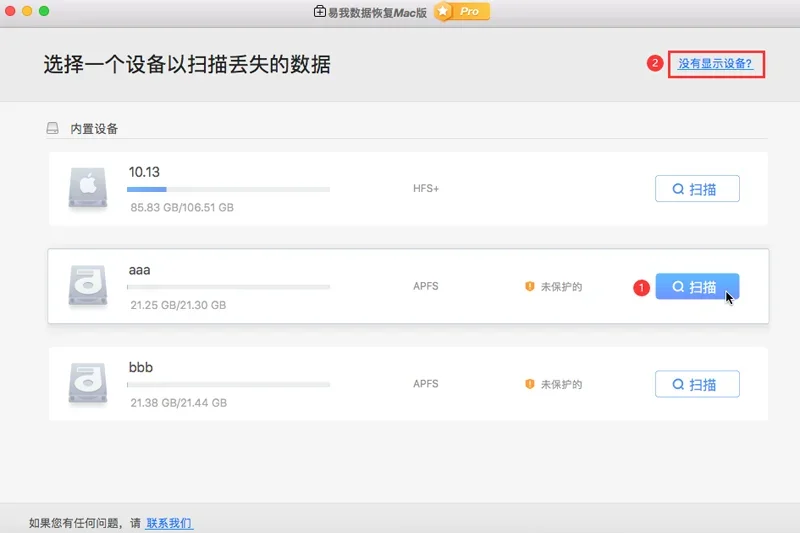Image resolution: width=800 pixels, height=533 pixels.
Task: Minimize the window with yellow button
Action: [27, 11]
